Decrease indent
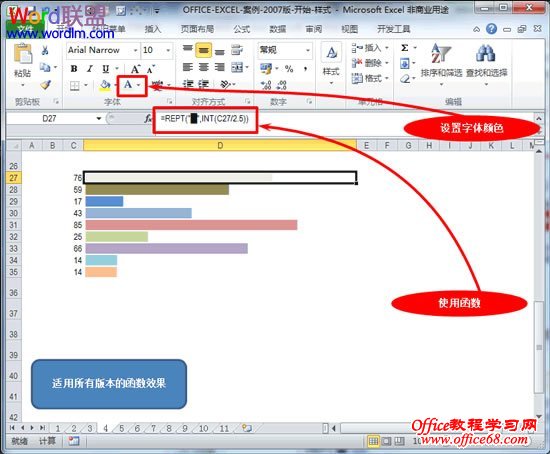The image size is (550, 454). tap(188, 84)
